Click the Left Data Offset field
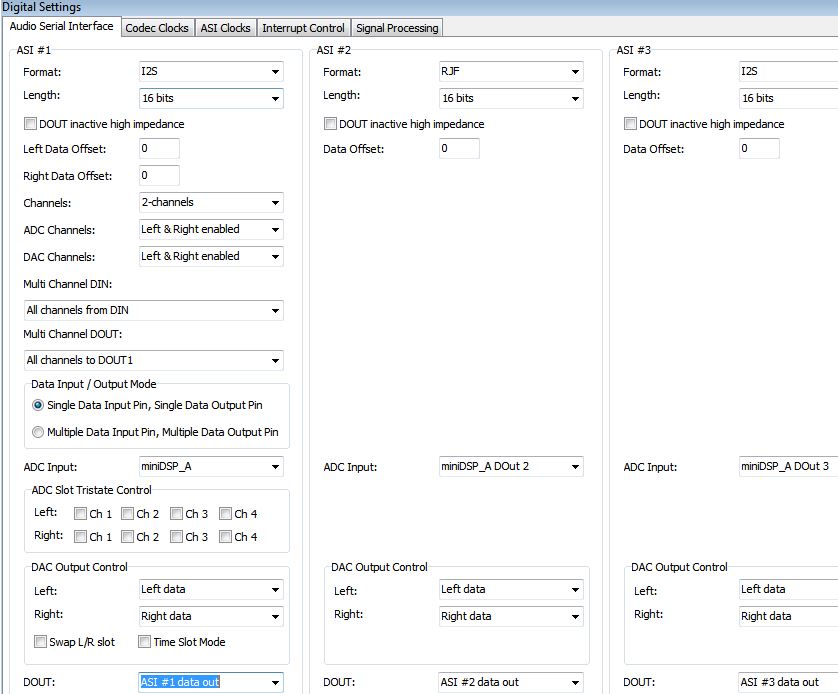The width and height of the screenshot is (838, 694). pos(159,149)
